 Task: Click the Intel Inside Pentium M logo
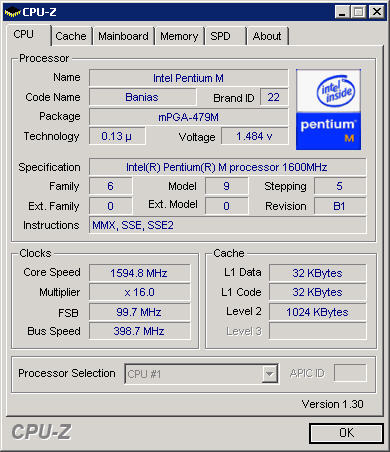pyautogui.click(x=328, y=110)
